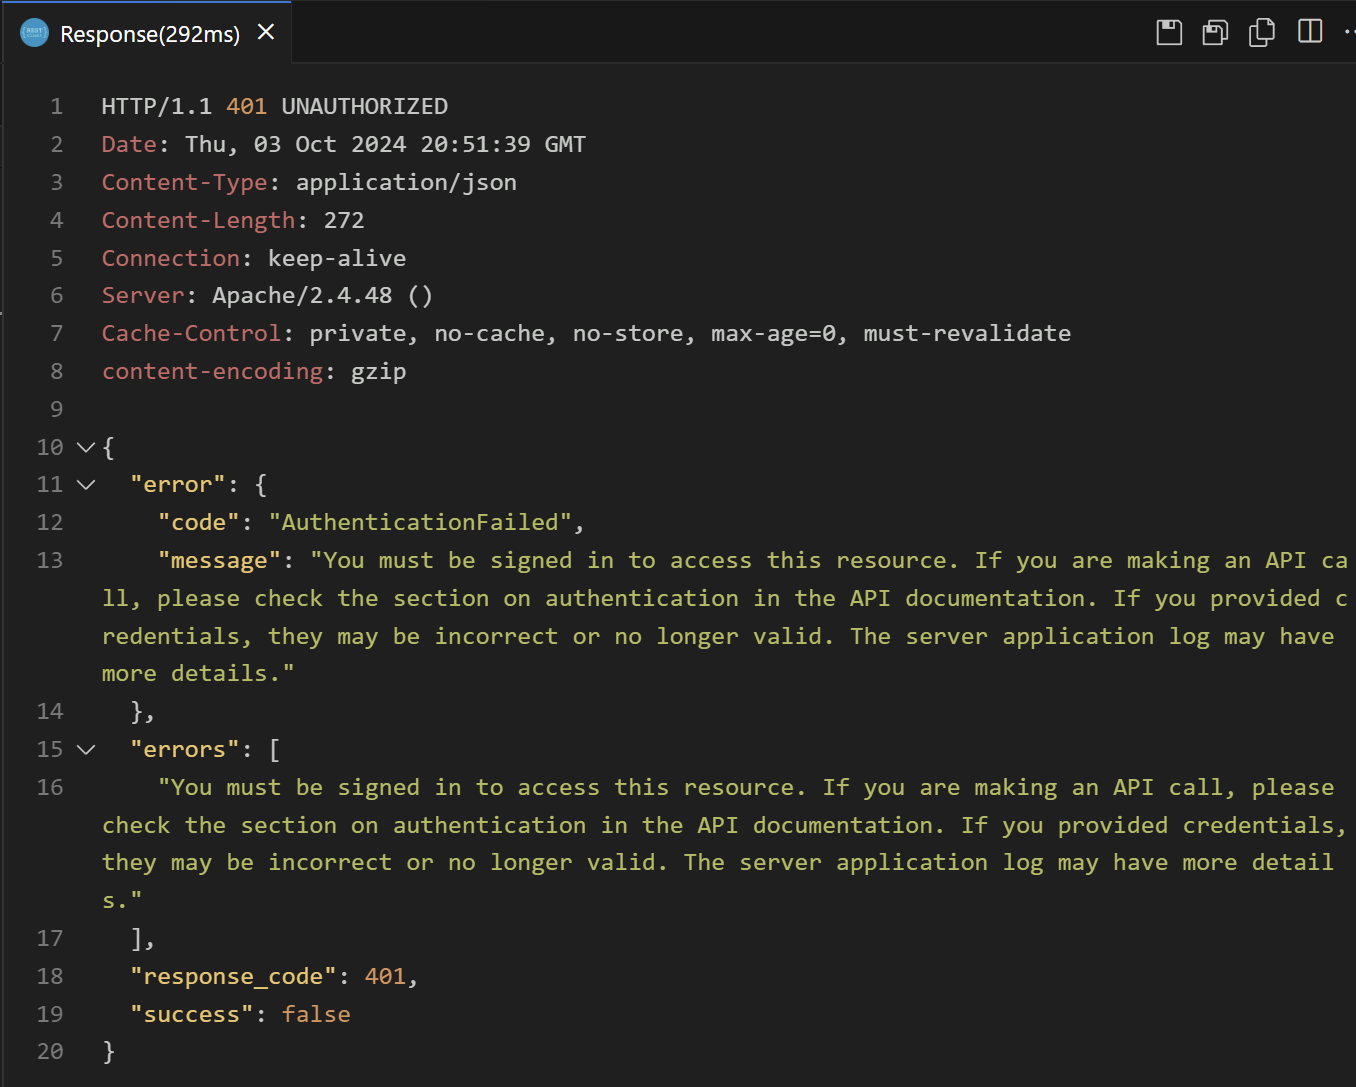The image size is (1356, 1087).
Task: Click the must-revalidate directive
Action: point(967,333)
